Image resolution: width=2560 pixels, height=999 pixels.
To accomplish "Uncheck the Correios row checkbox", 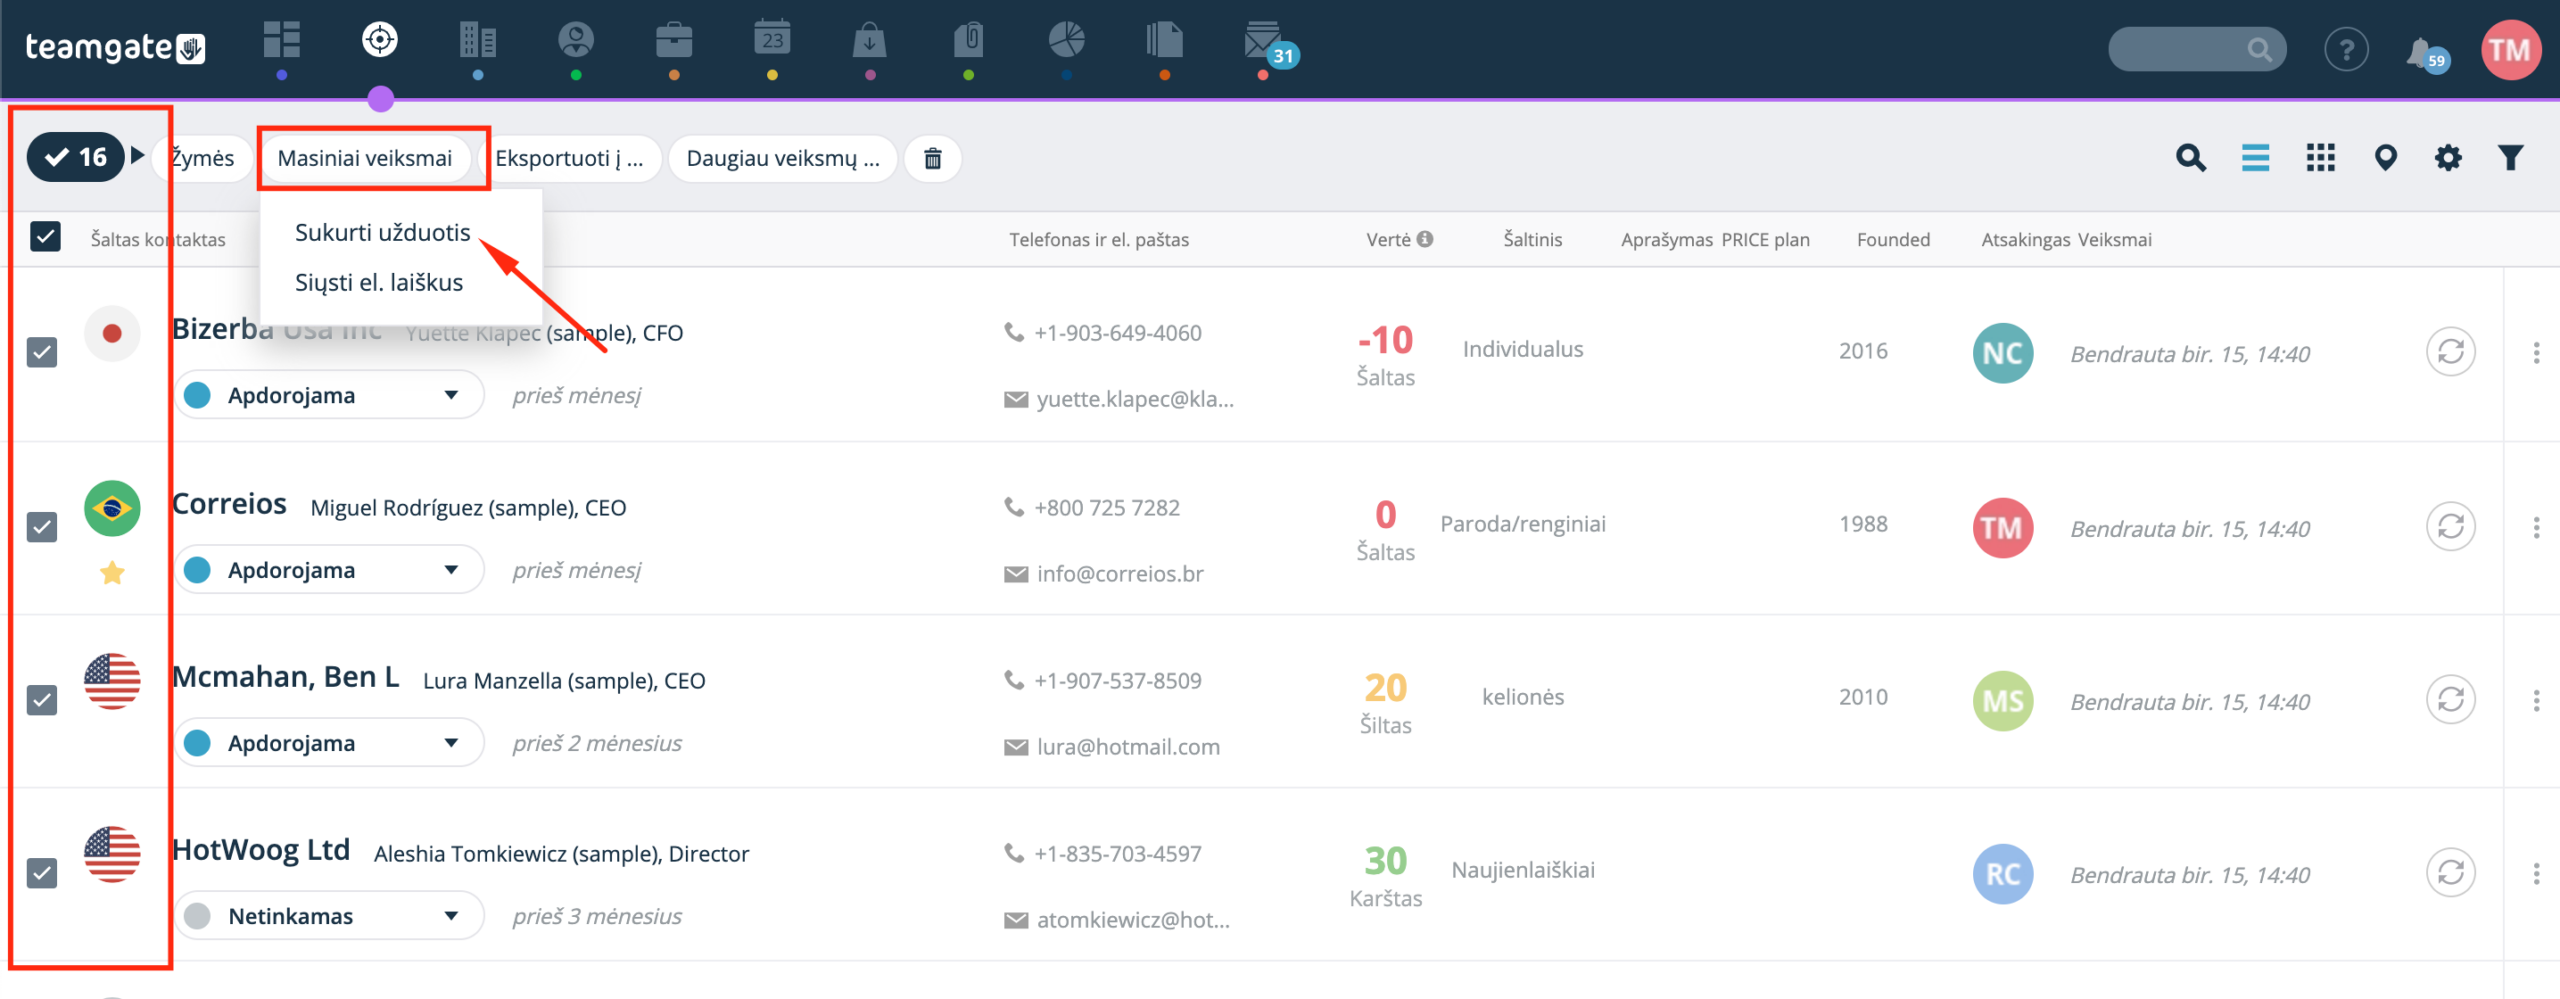I will pos(42,527).
